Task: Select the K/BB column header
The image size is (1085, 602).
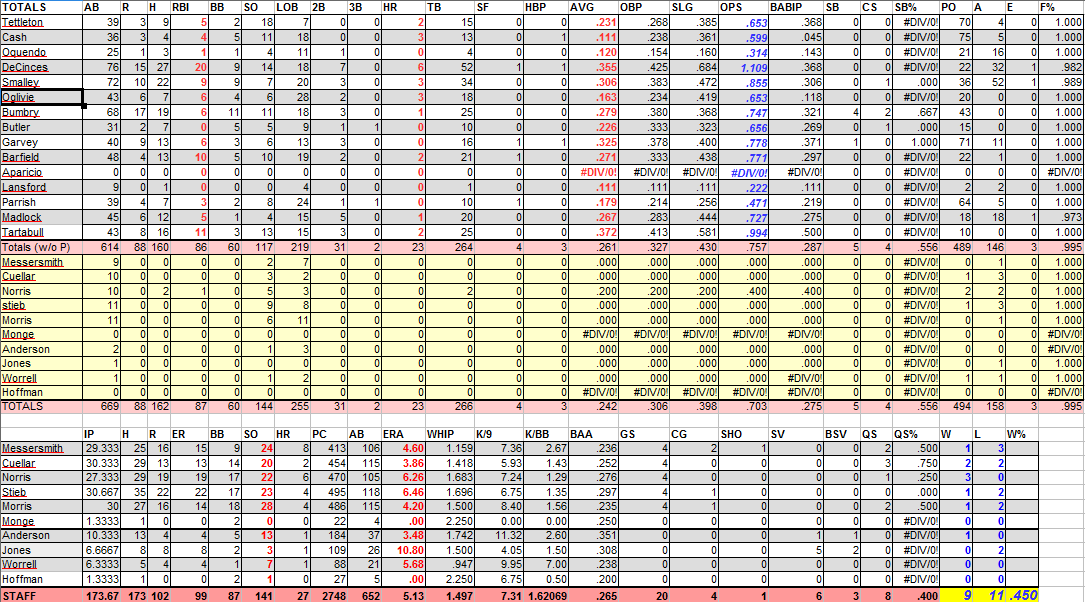Action: point(545,435)
